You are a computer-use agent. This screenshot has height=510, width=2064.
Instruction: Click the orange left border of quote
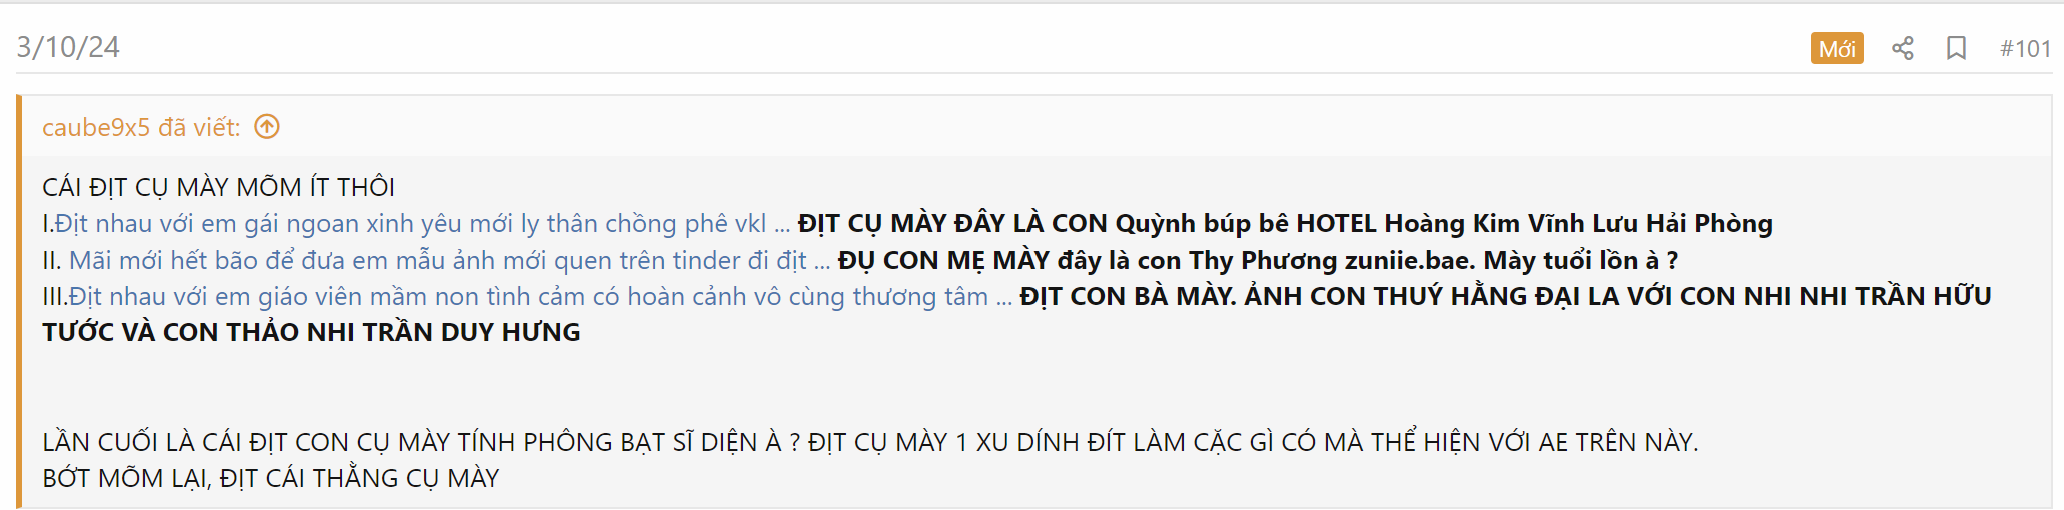coord(19,302)
